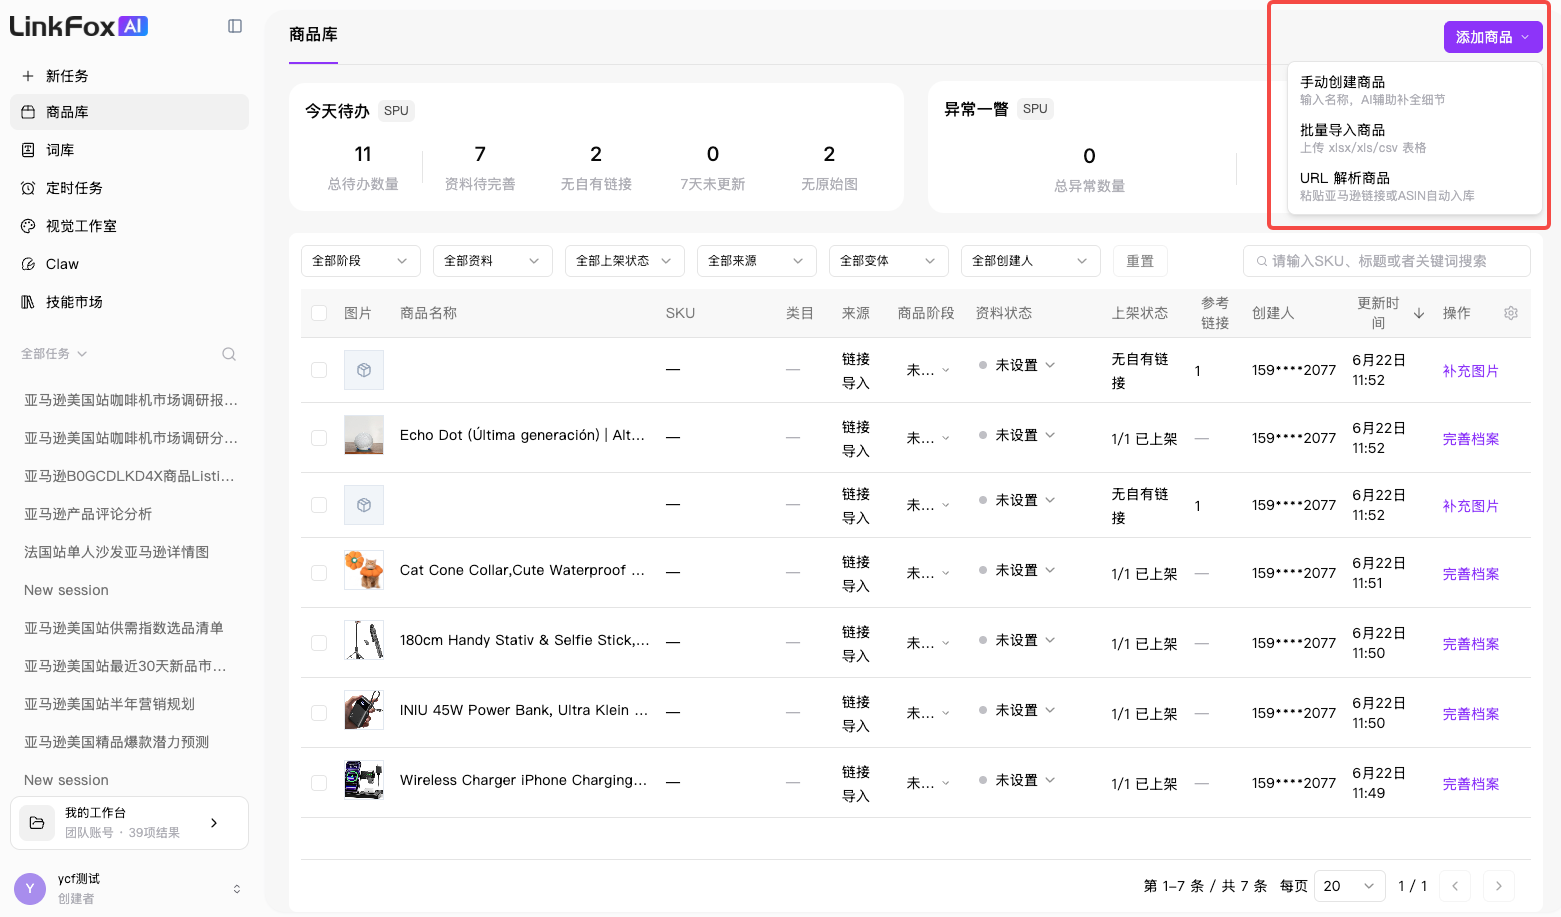Viewport: 1561px width, 917px height.
Task: Open task 法国站单人沙发亚马逊详情图
Action: click(x=116, y=552)
